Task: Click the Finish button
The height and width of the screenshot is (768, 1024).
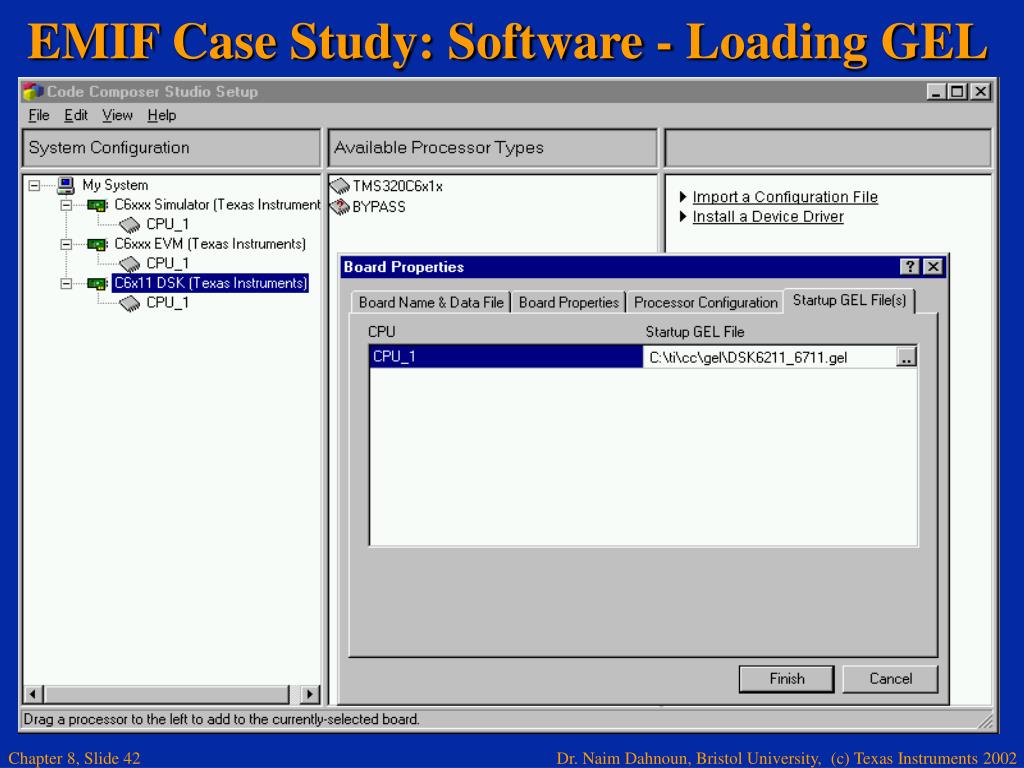Action: [786, 679]
